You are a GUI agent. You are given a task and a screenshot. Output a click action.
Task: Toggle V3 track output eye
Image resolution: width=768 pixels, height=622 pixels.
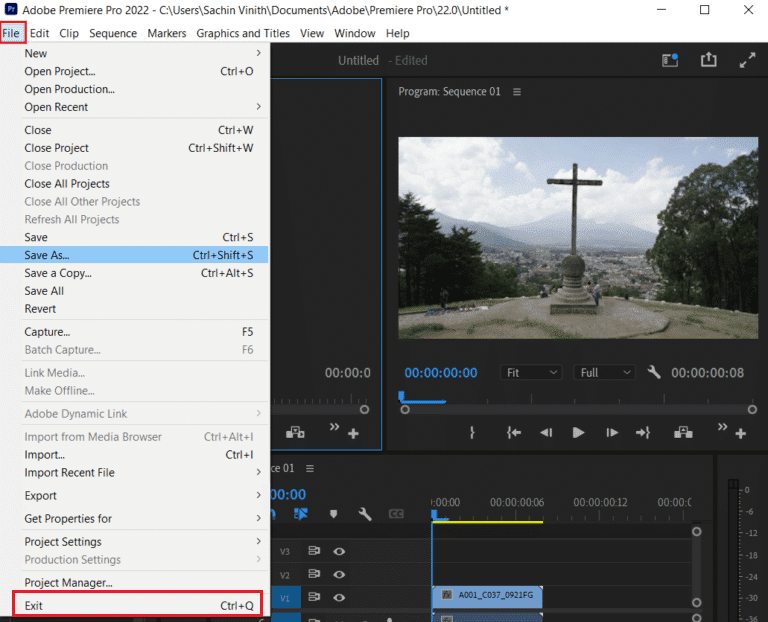339,551
